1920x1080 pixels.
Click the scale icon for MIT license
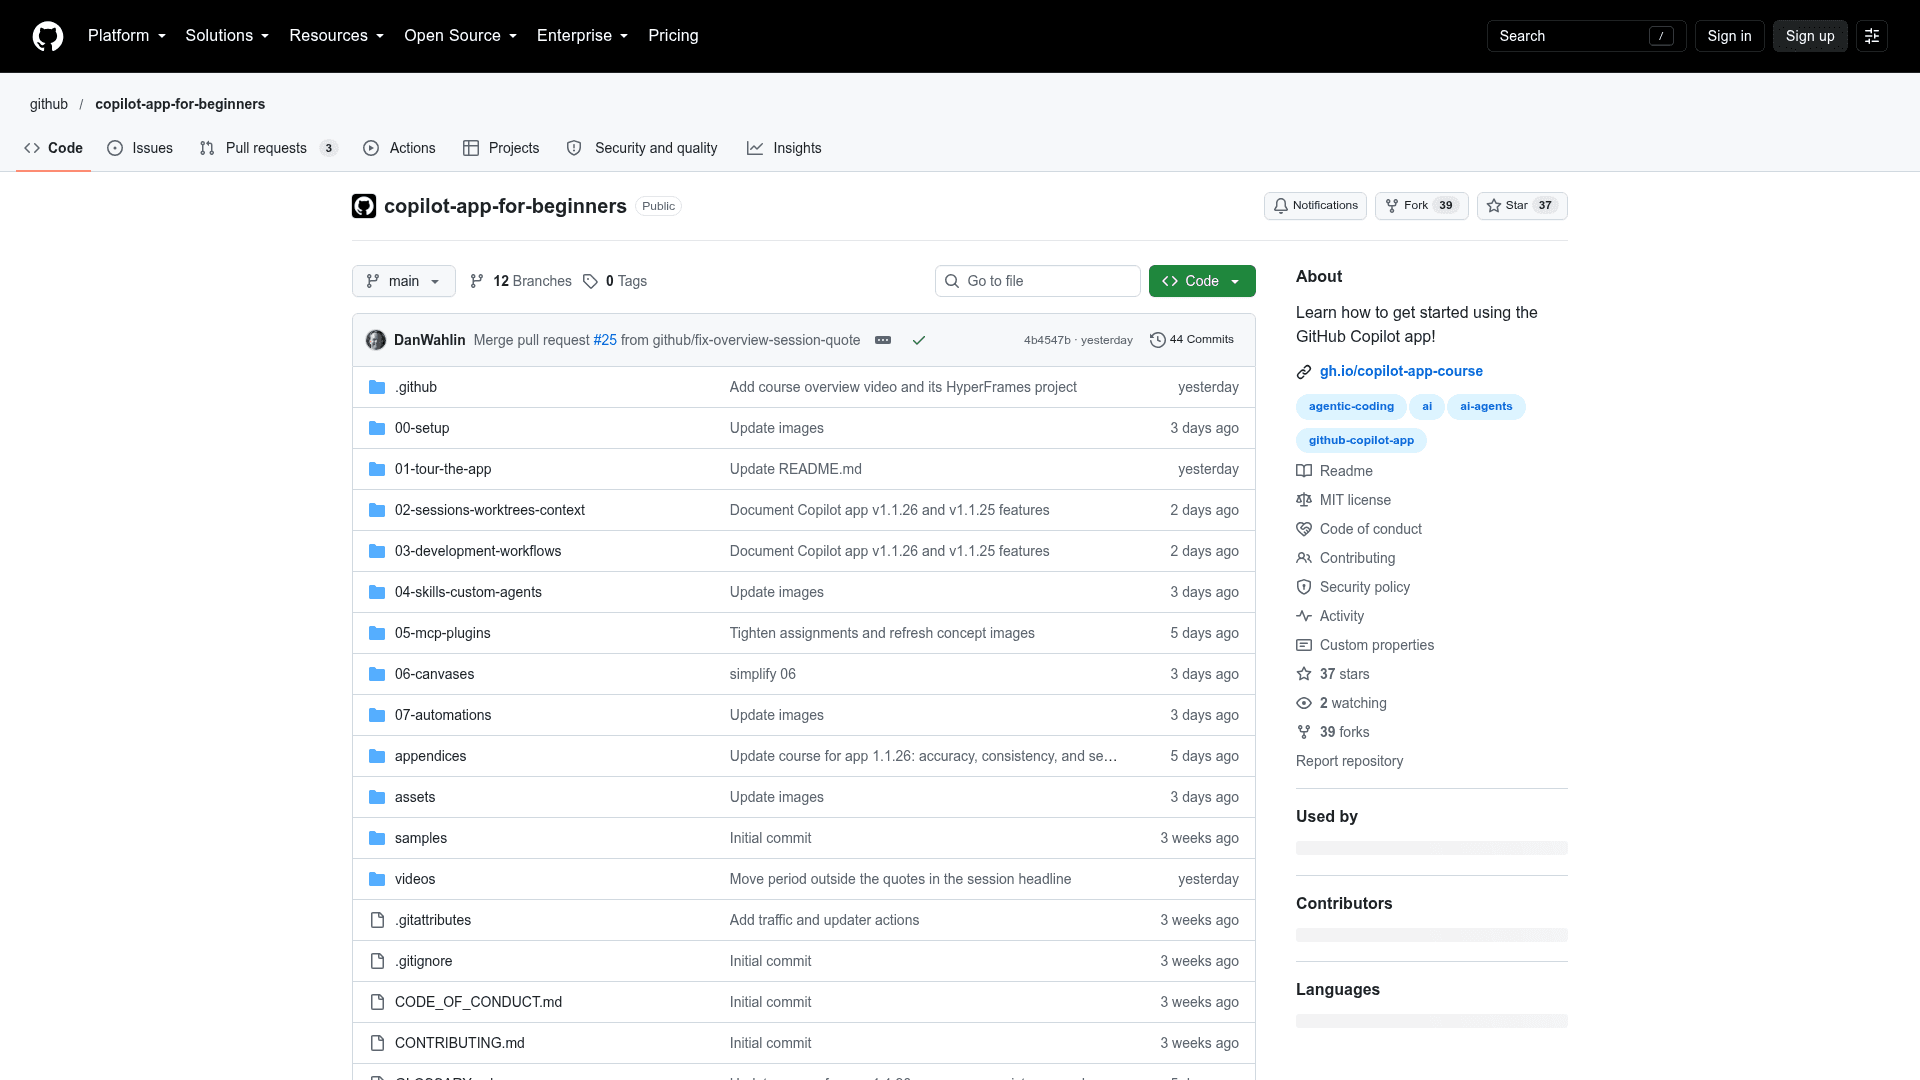pos(1304,500)
